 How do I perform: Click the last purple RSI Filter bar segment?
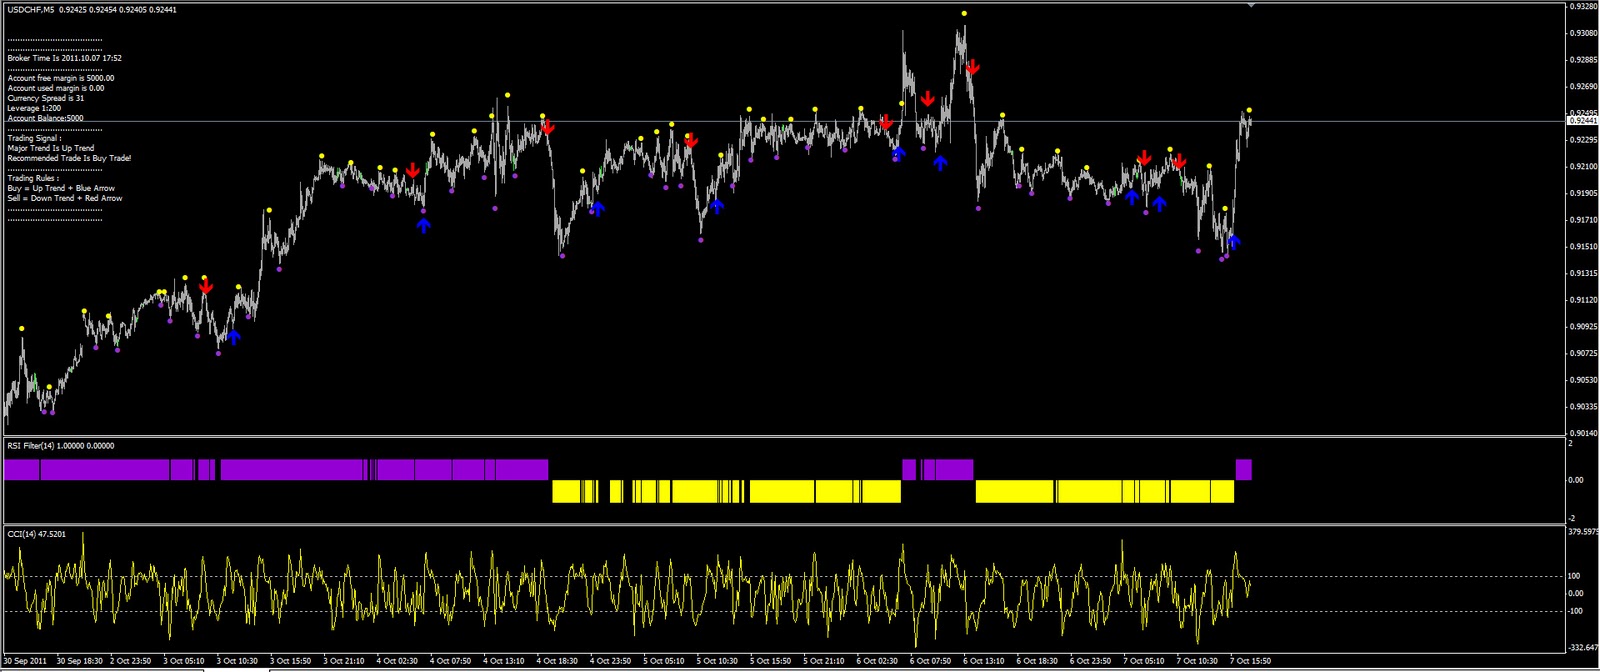coord(1244,469)
